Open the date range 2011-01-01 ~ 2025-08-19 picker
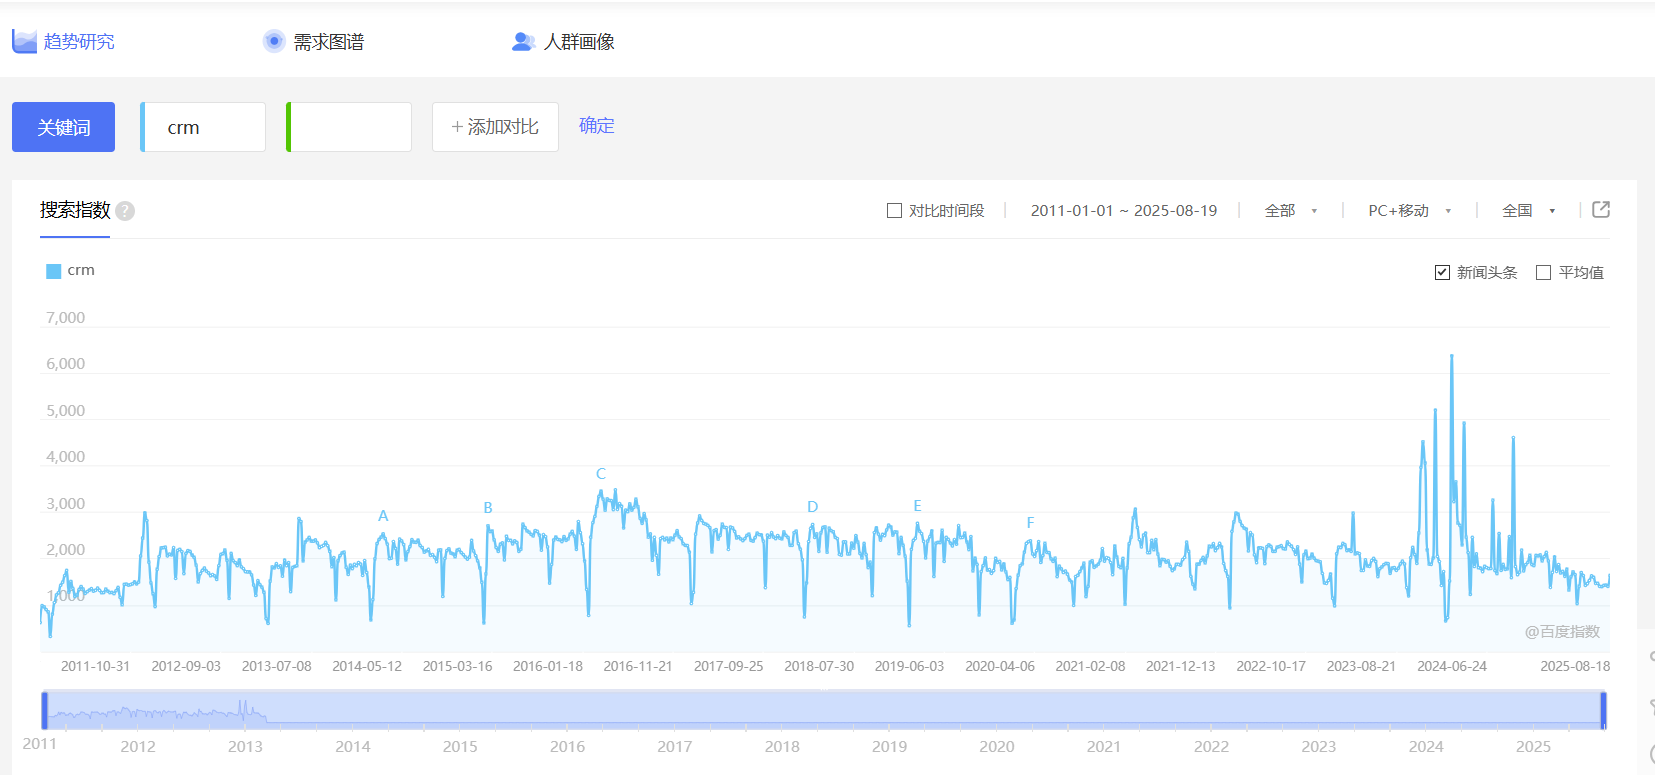 (x=1124, y=211)
